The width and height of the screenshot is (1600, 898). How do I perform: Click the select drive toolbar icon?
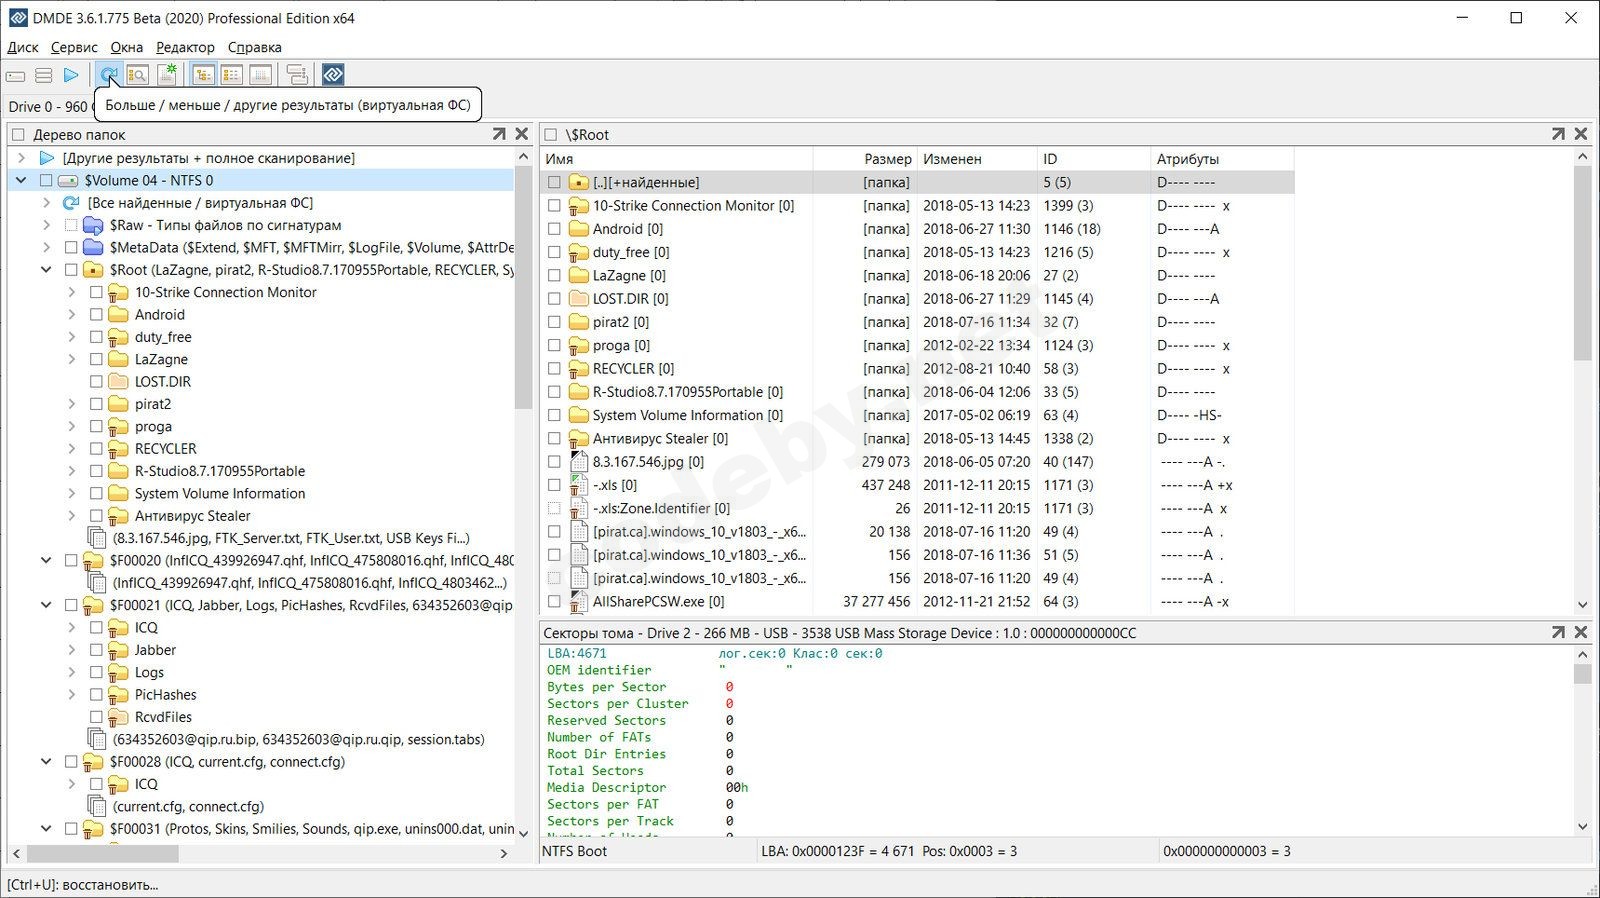(15, 75)
